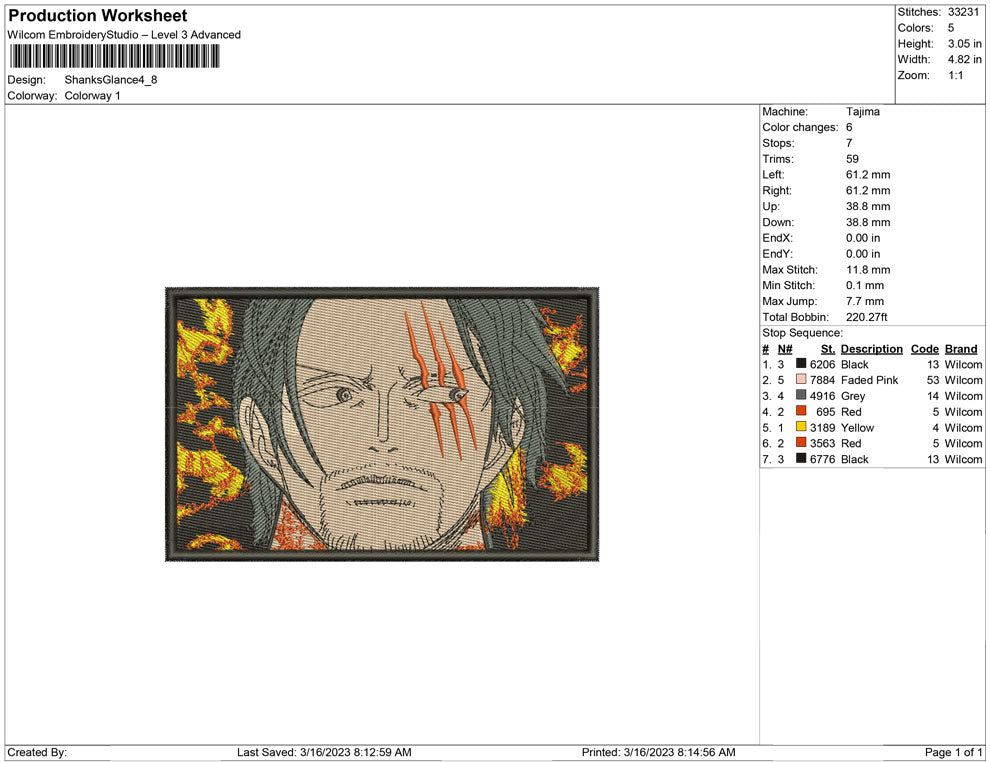Click the Trims value '59'
The width and height of the screenshot is (990, 762).
click(852, 158)
